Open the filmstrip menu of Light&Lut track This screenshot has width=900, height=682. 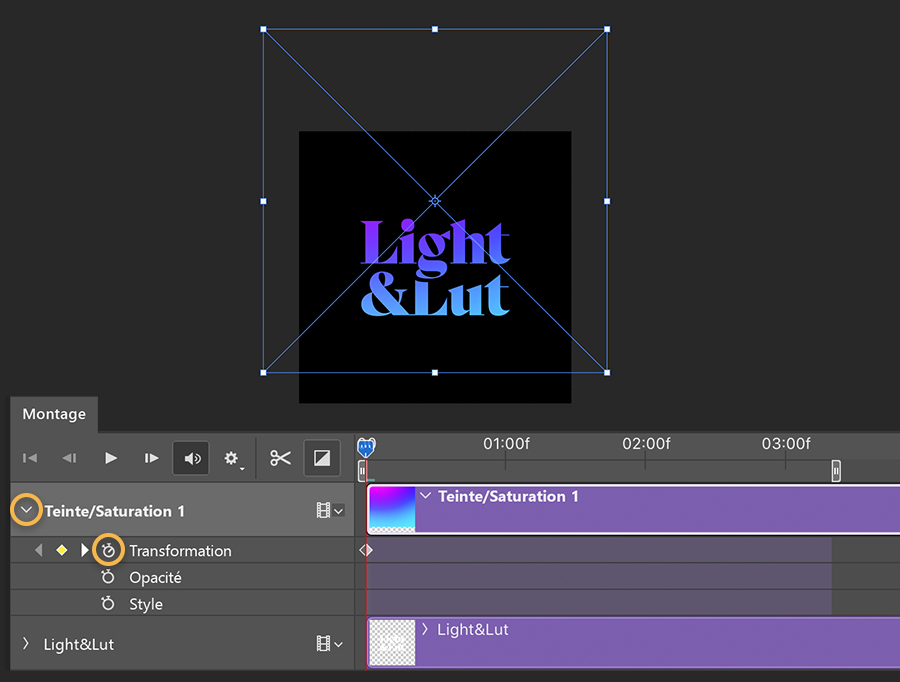[330, 644]
